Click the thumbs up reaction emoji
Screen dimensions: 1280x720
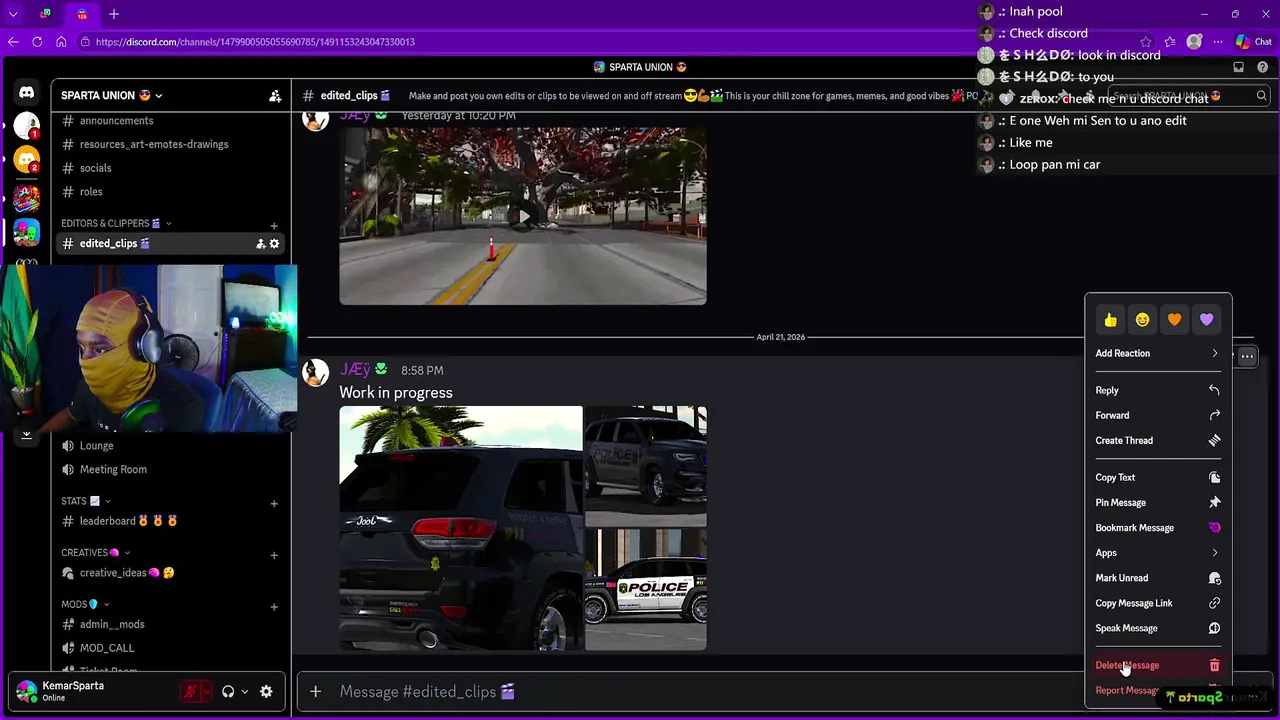(1110, 320)
